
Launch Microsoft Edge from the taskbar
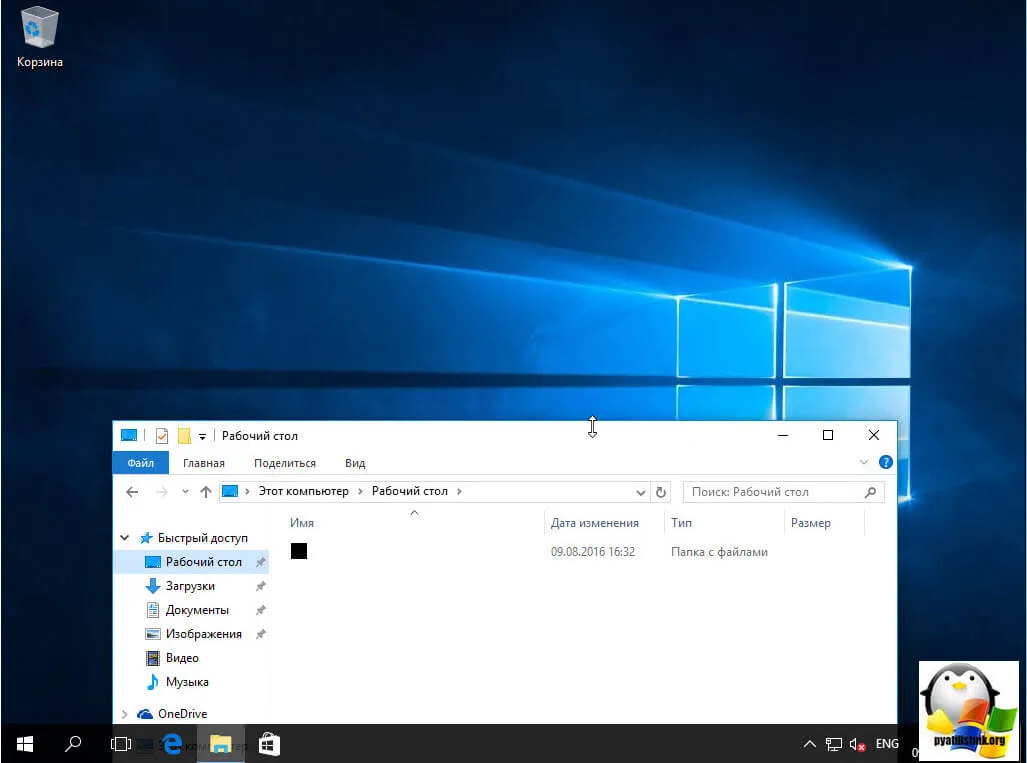[172, 743]
